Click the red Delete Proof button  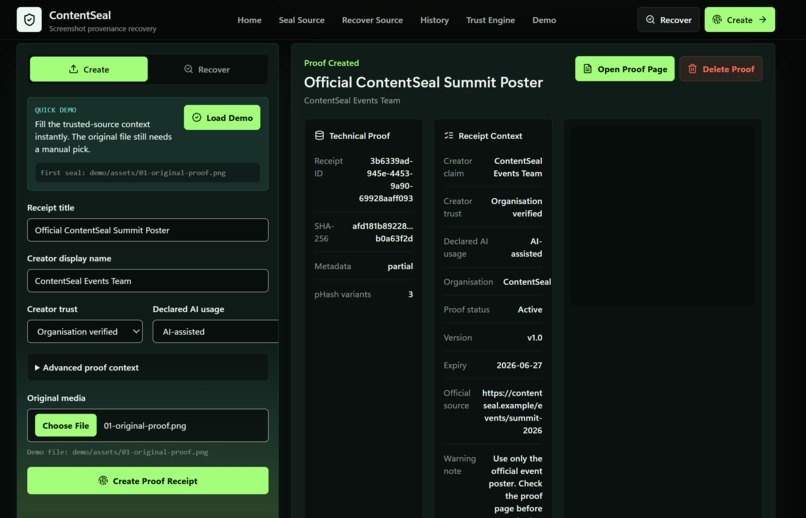click(x=721, y=69)
